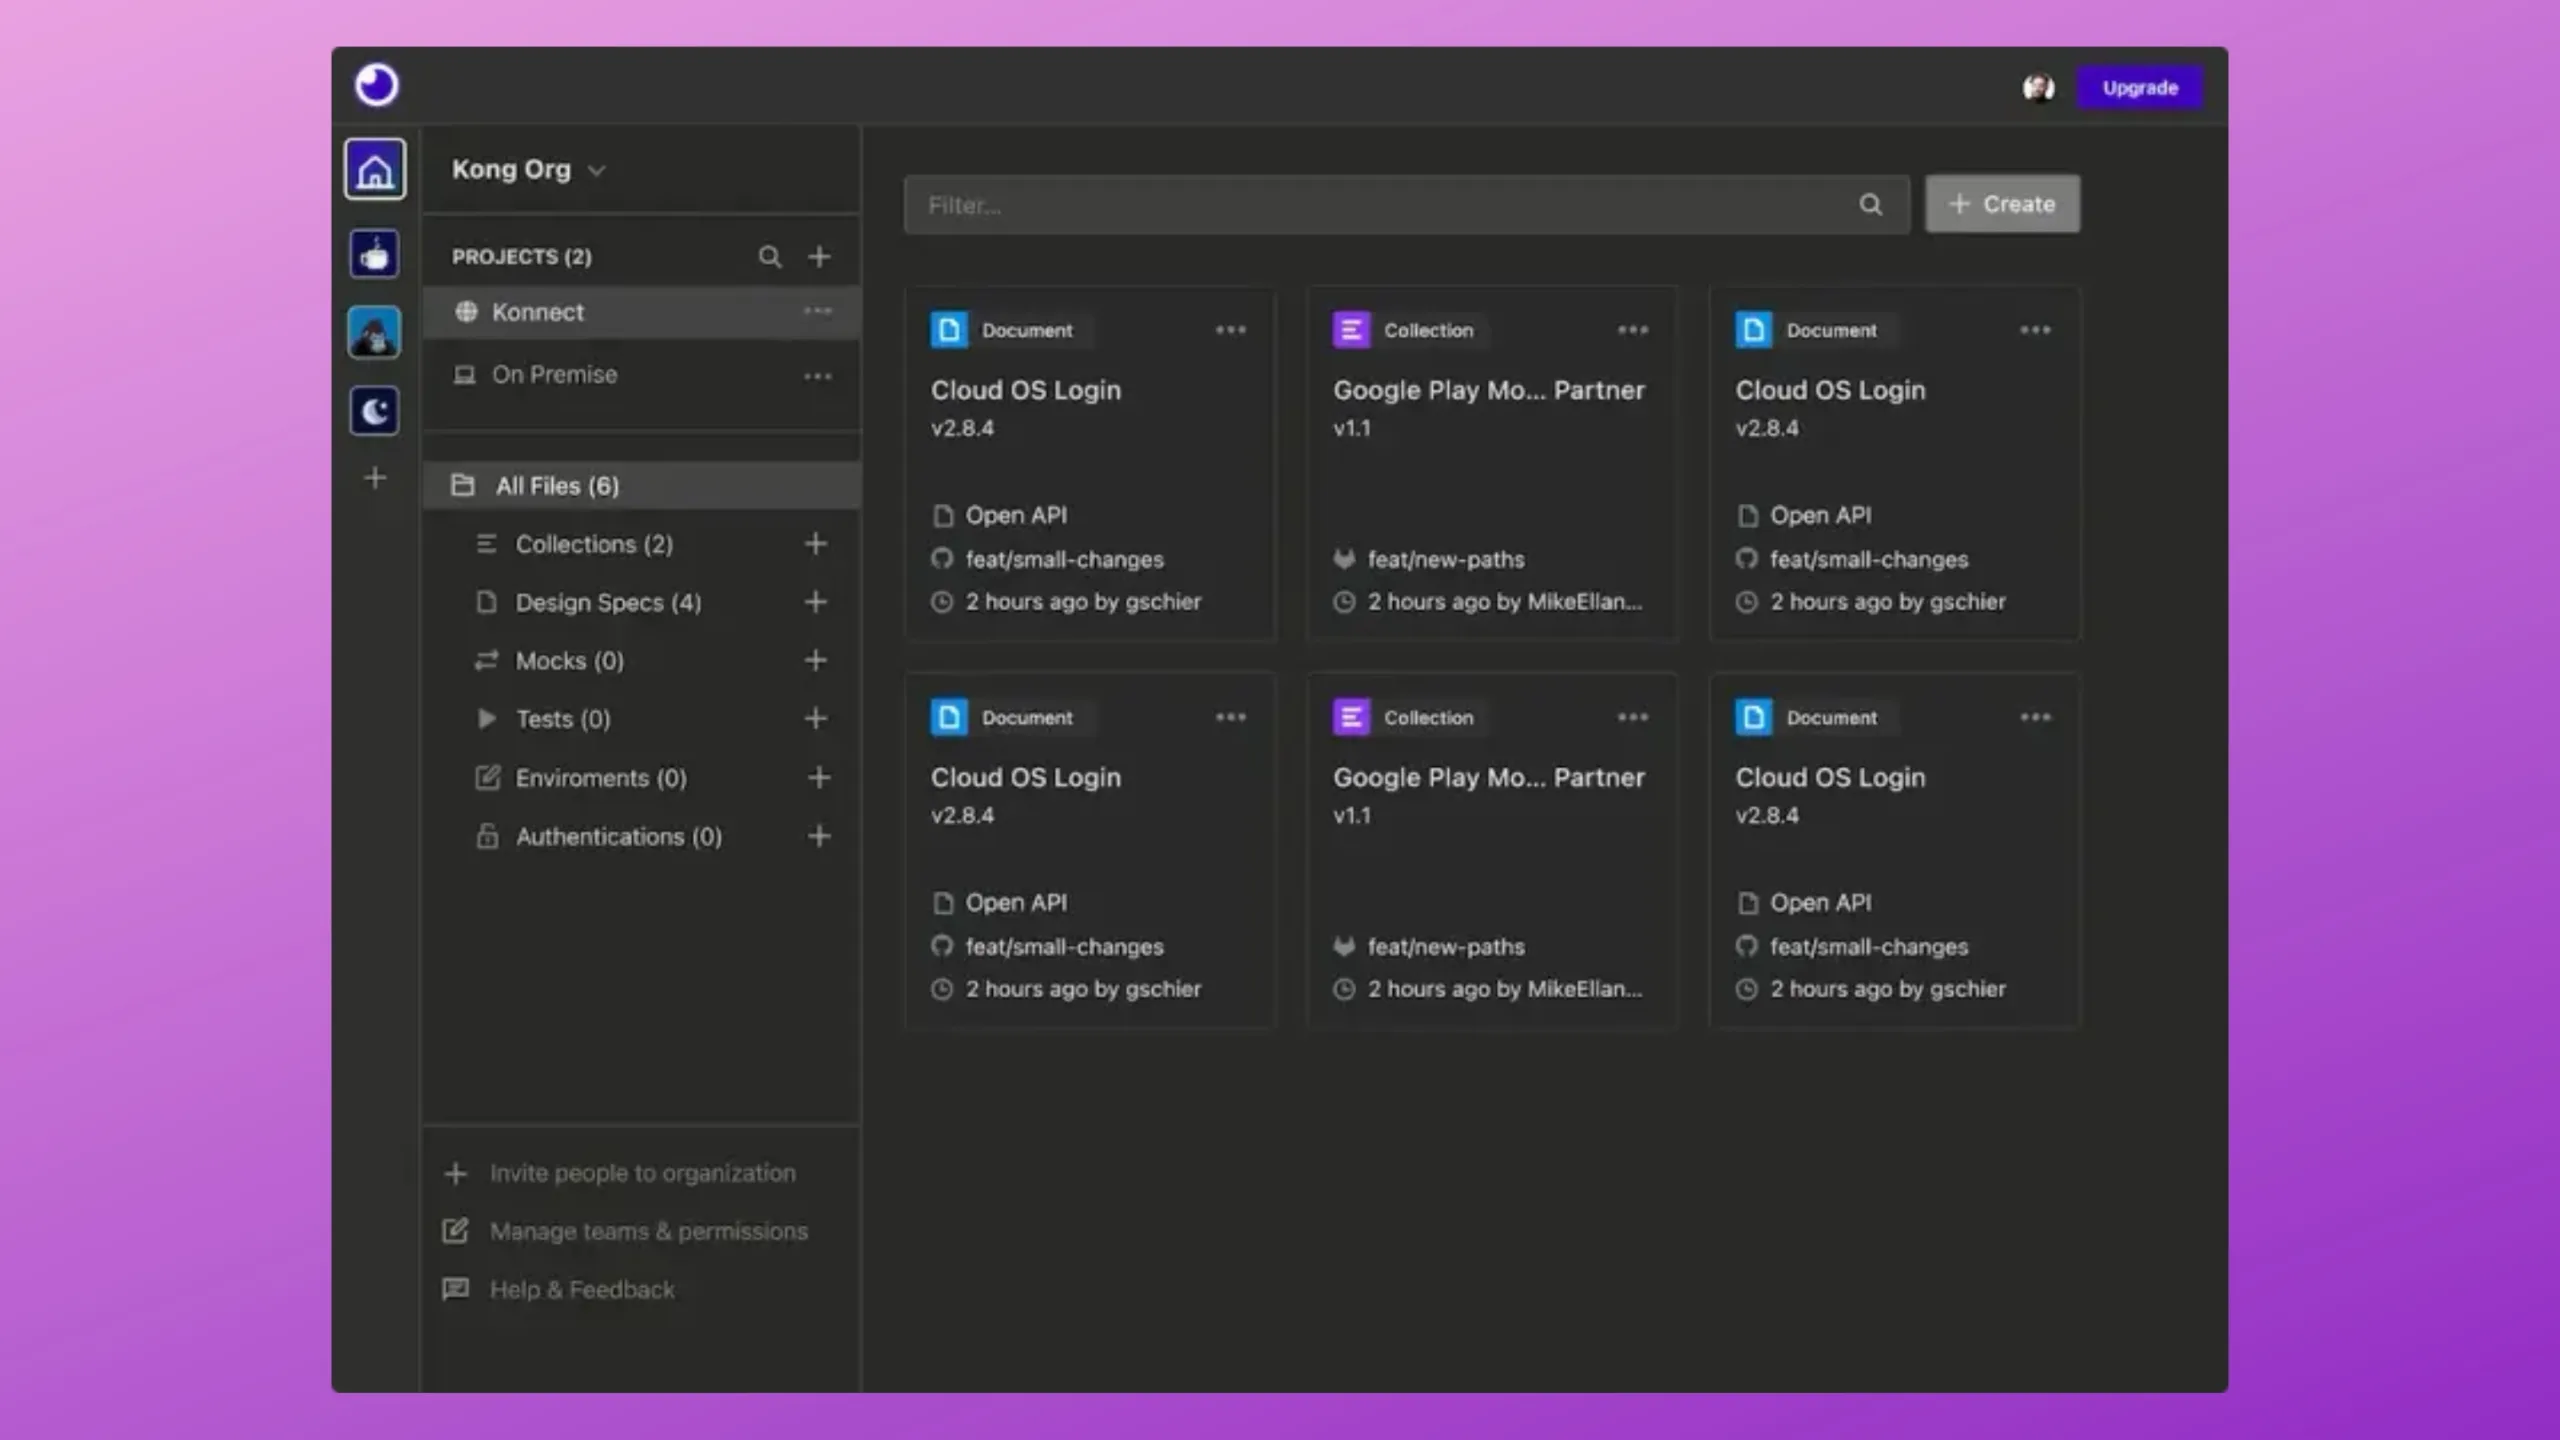Search projects with magnifier icon
The image size is (2560, 1440).
click(x=769, y=257)
